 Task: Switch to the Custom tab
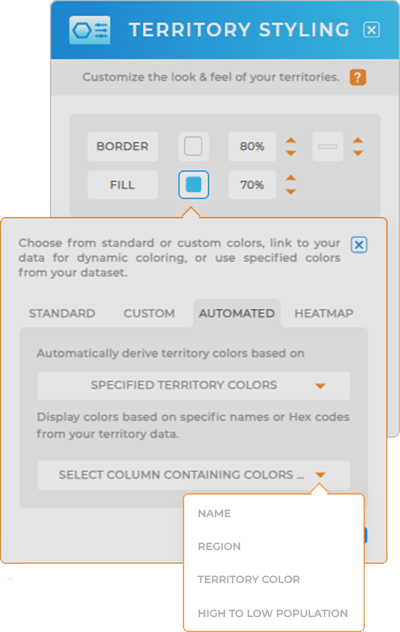coord(149,313)
